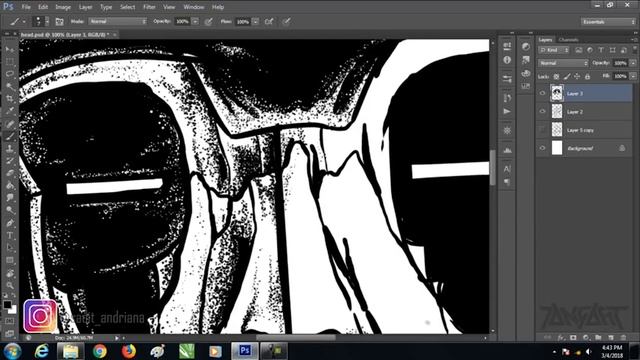Open the tool preset picker arrow

(x=24, y=22)
